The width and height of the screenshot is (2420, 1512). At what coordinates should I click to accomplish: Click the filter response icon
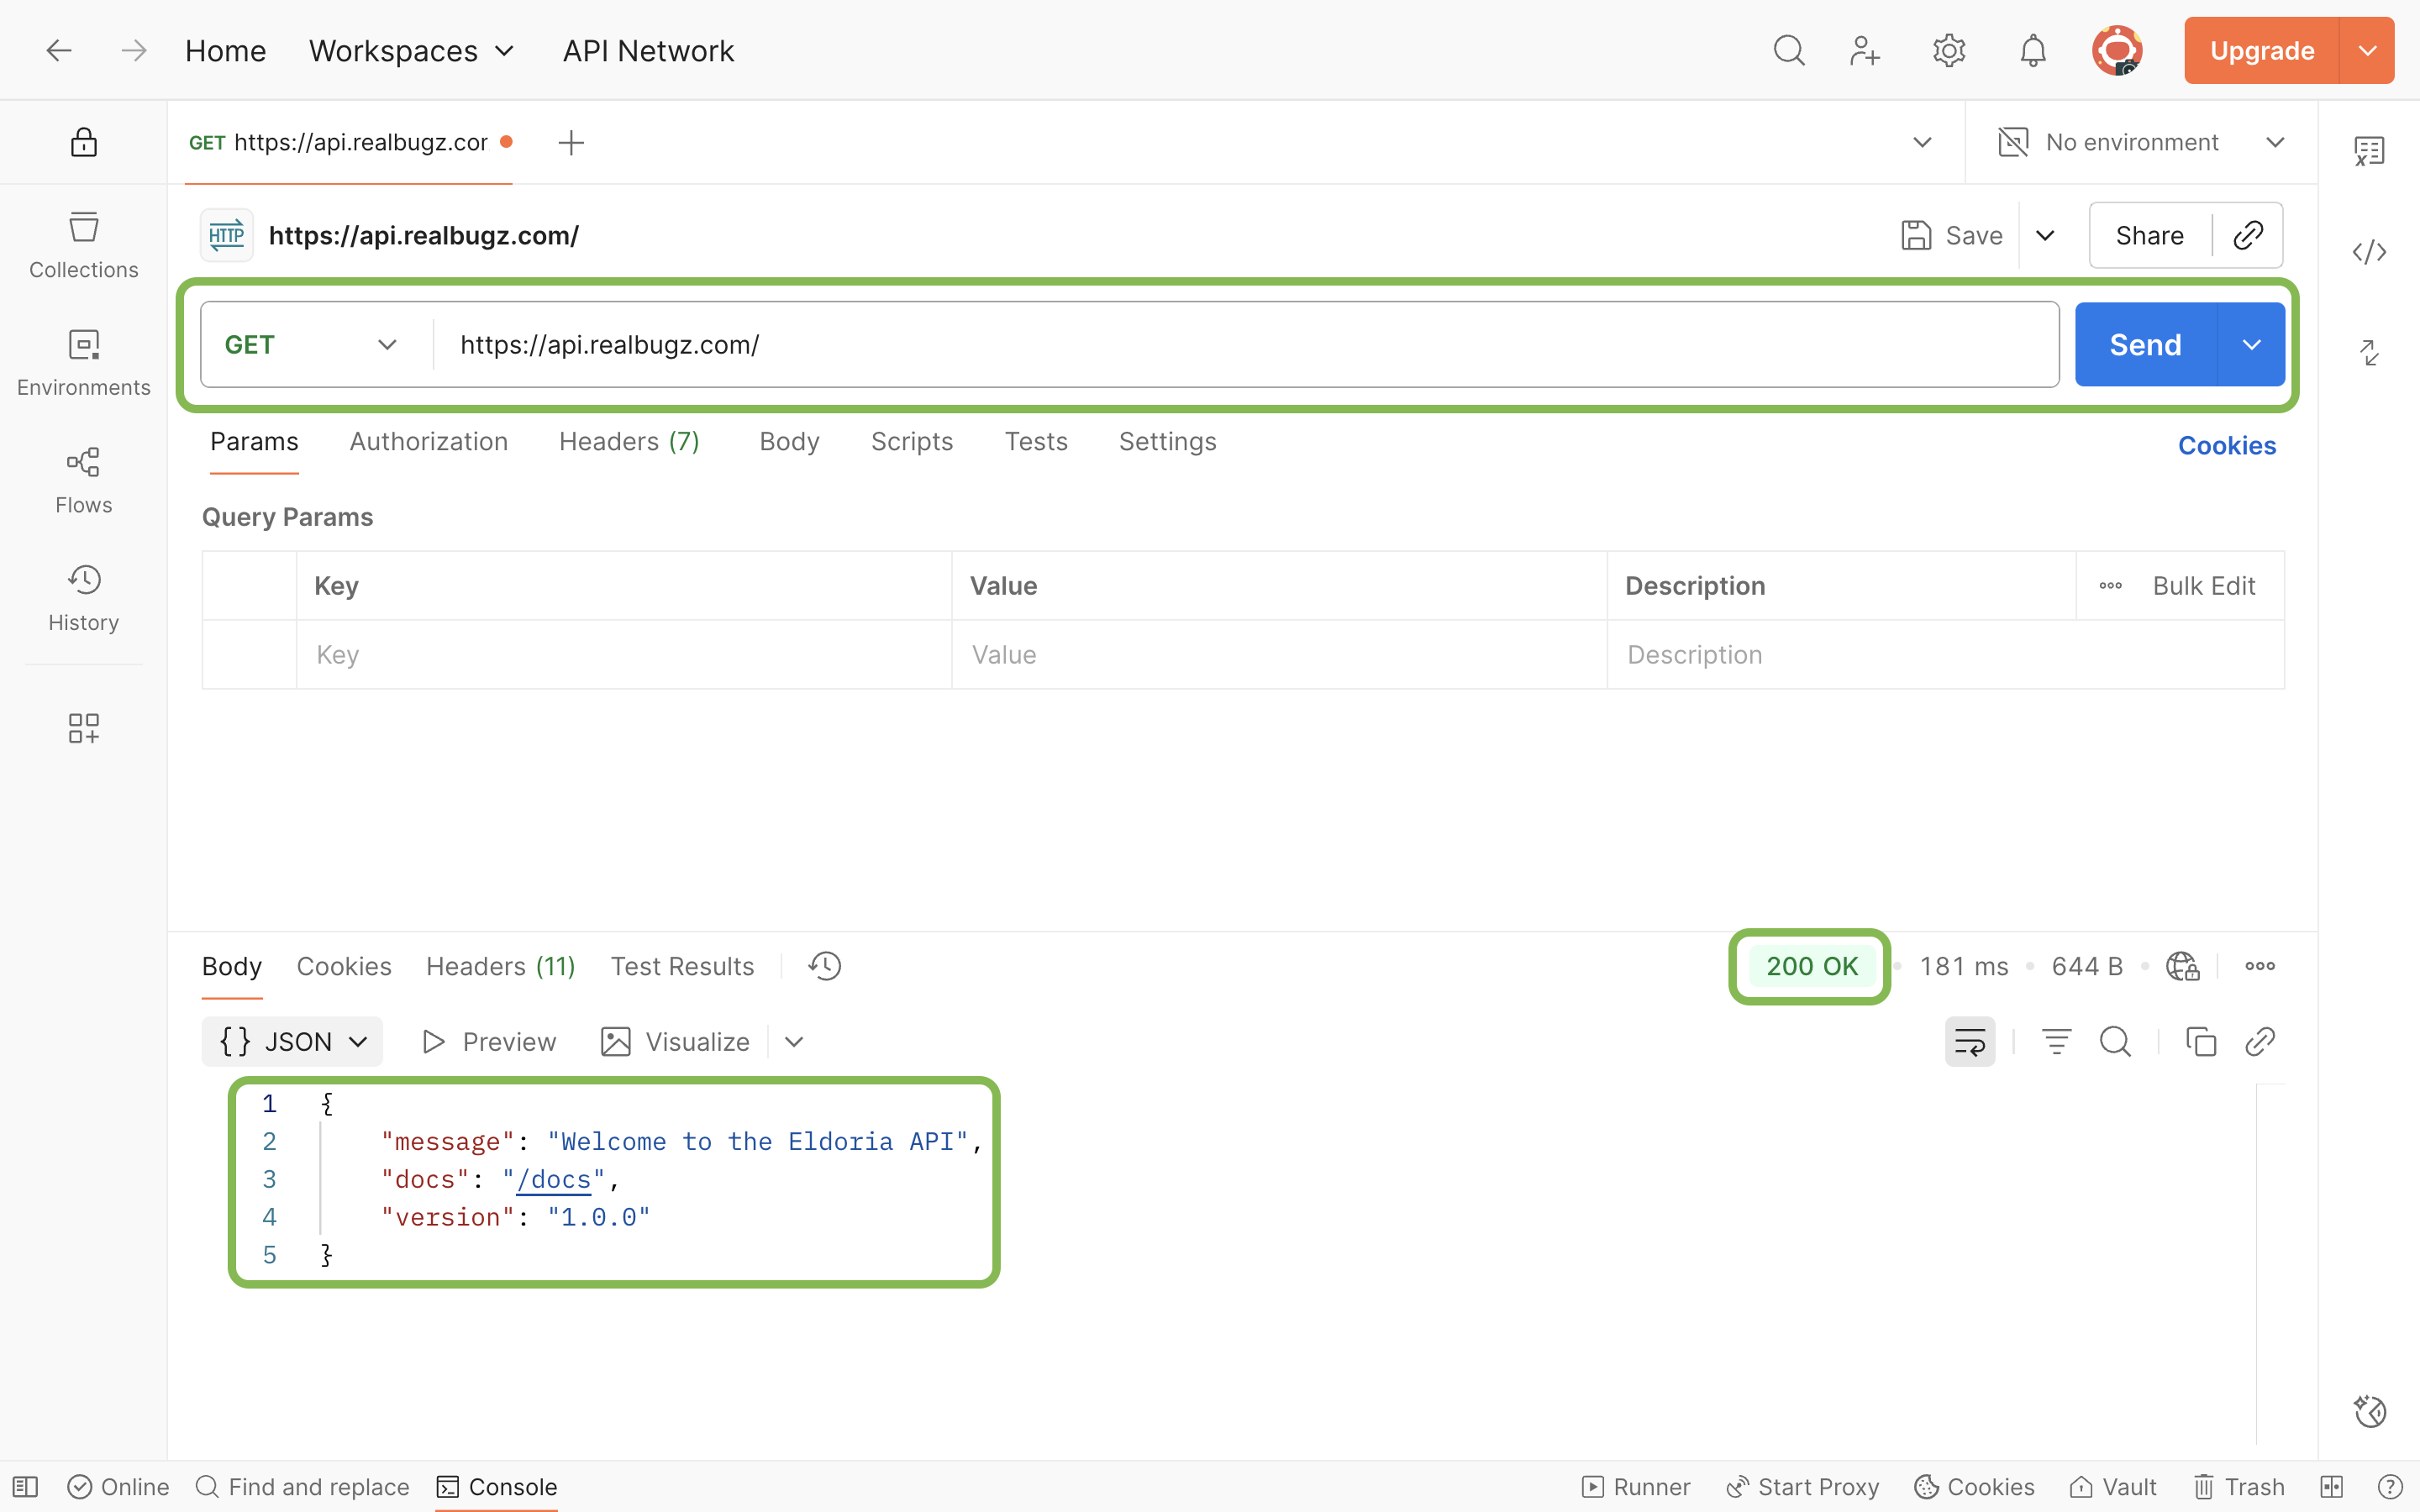click(2056, 1042)
